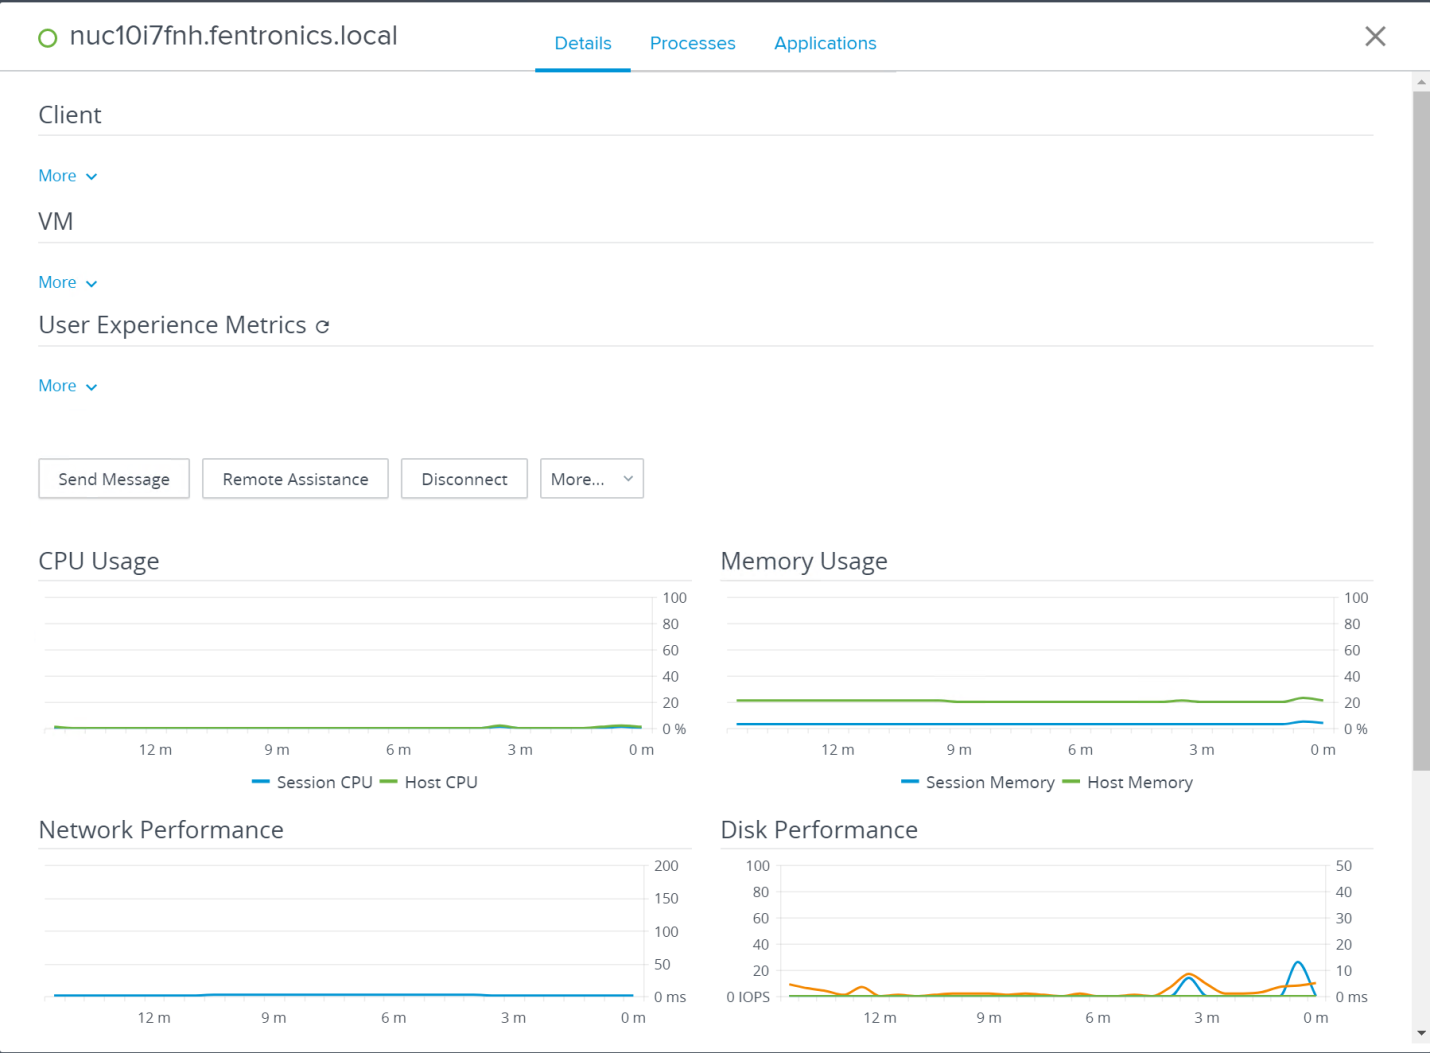Click the Network Performance heading
Viewport: 1430px width, 1053px height.
click(161, 830)
